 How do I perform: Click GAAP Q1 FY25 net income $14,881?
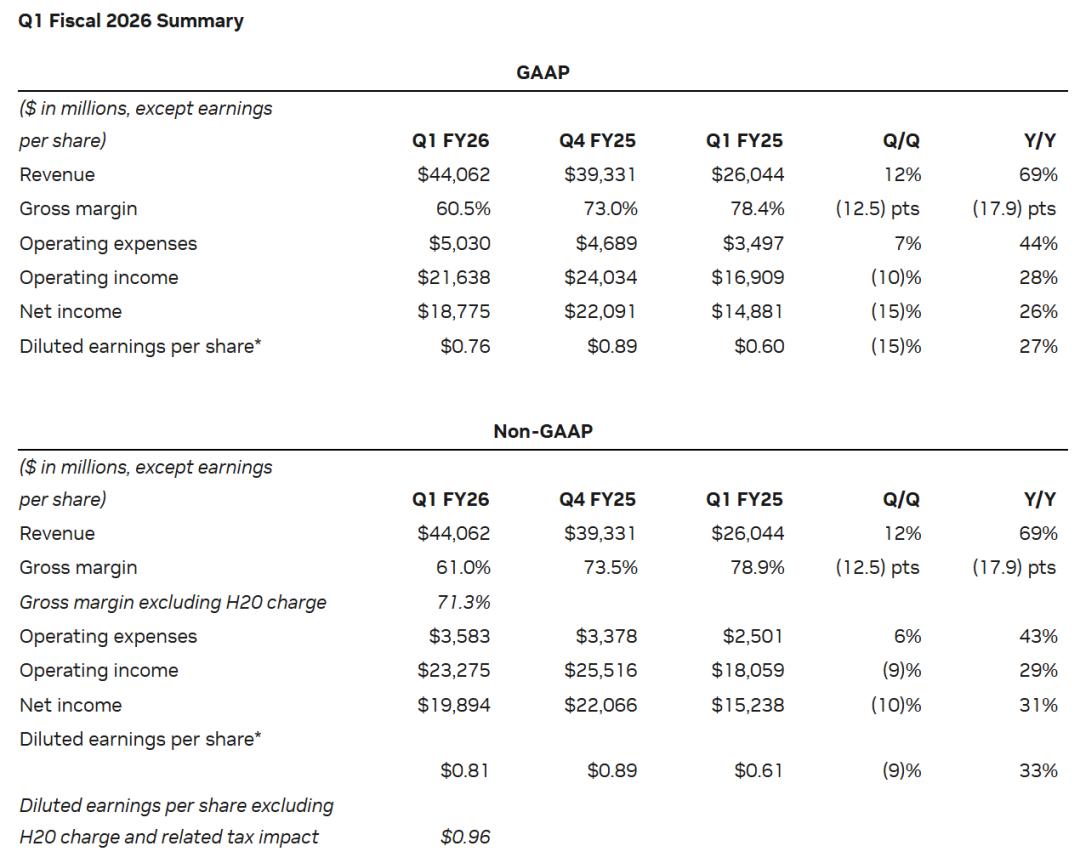pos(747,311)
